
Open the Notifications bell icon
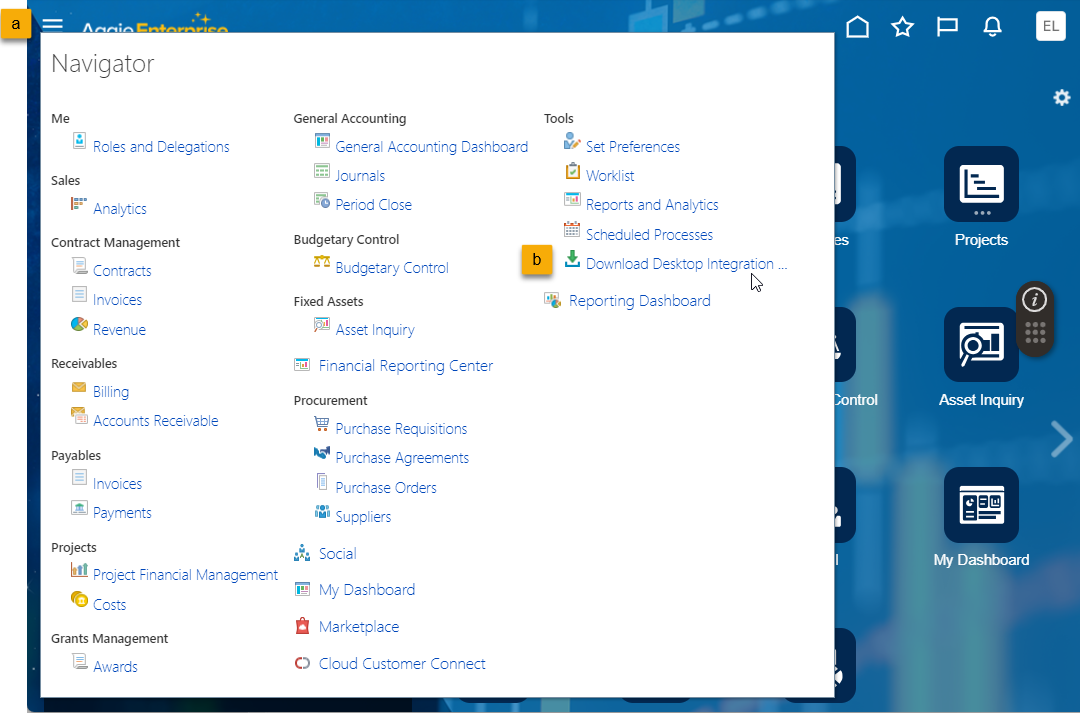click(992, 27)
